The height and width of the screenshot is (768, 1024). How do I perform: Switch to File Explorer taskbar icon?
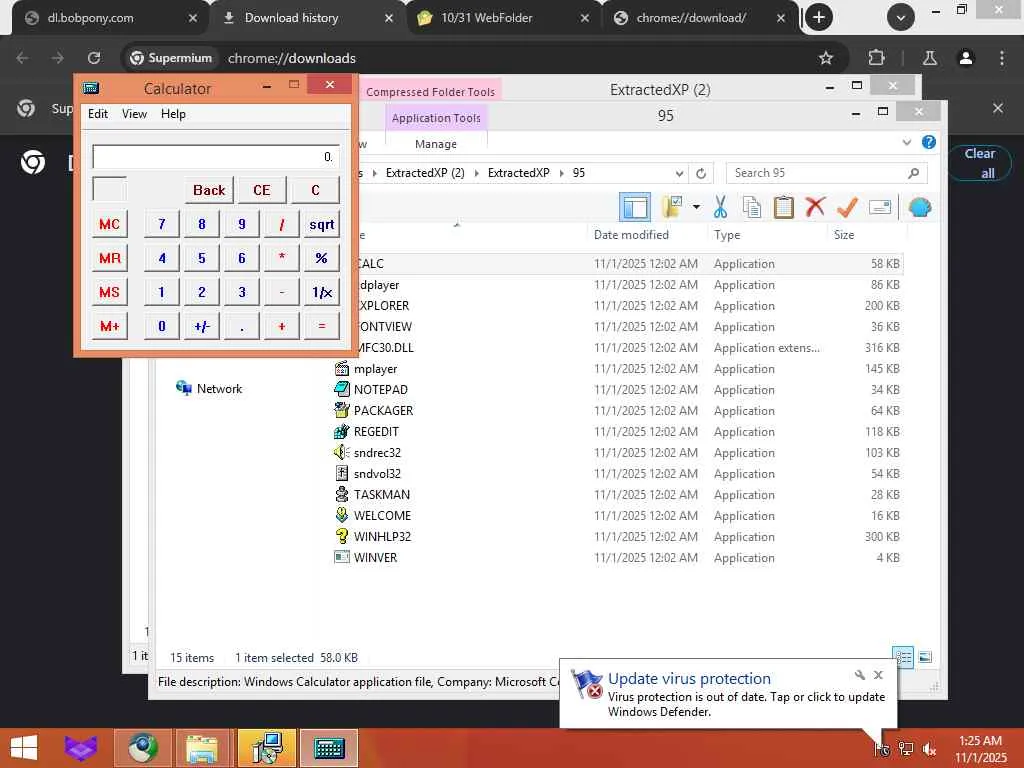point(202,748)
